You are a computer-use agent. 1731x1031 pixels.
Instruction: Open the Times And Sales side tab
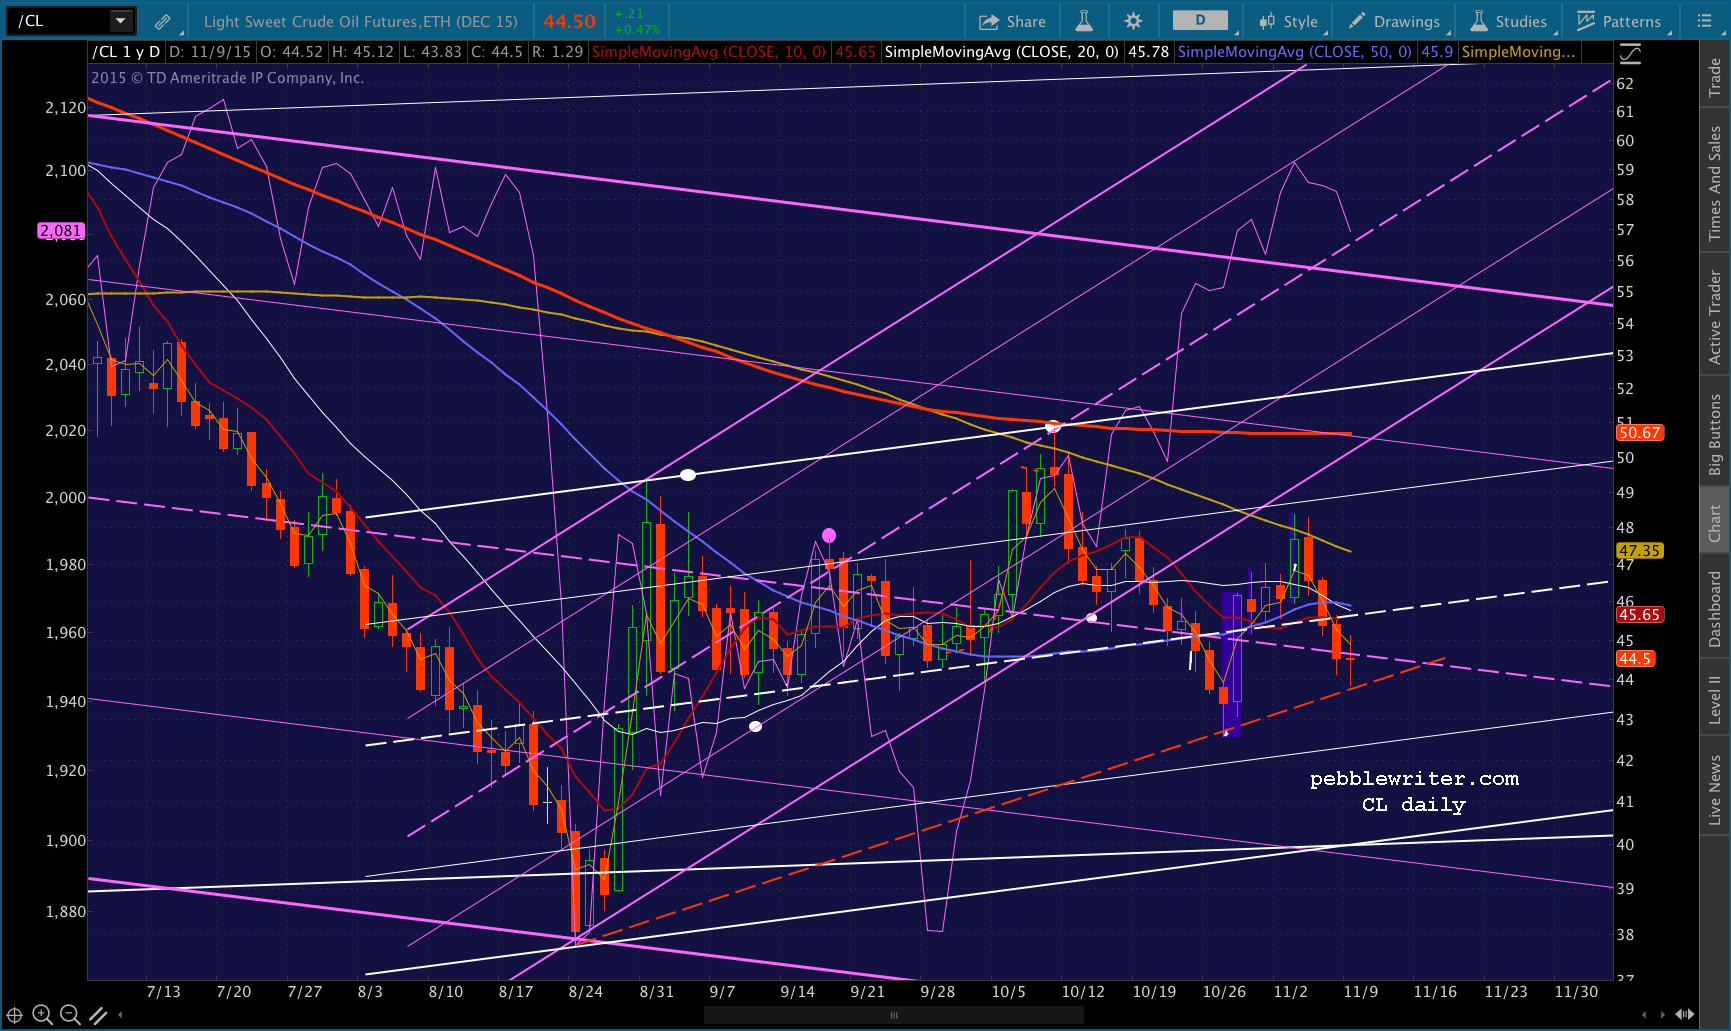[1715, 183]
